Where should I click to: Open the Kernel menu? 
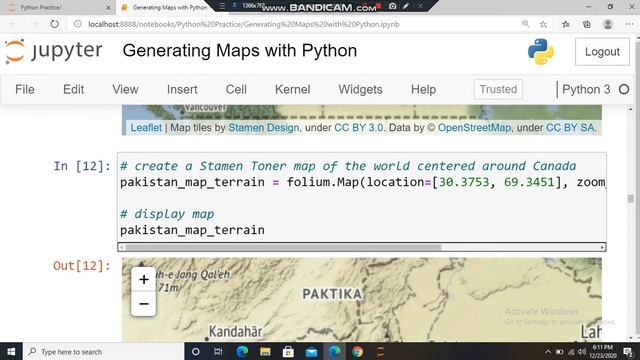tap(293, 89)
